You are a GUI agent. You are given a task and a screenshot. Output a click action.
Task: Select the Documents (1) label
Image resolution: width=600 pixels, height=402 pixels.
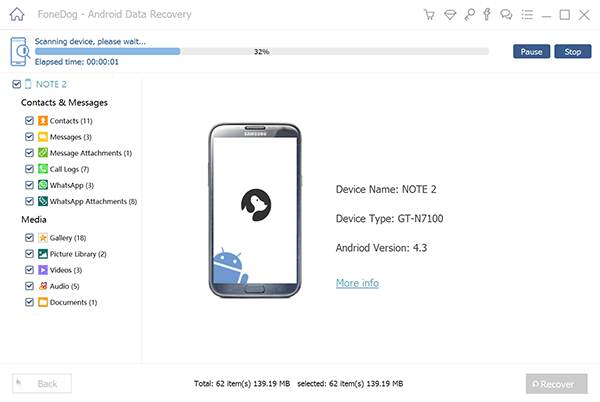tap(73, 302)
